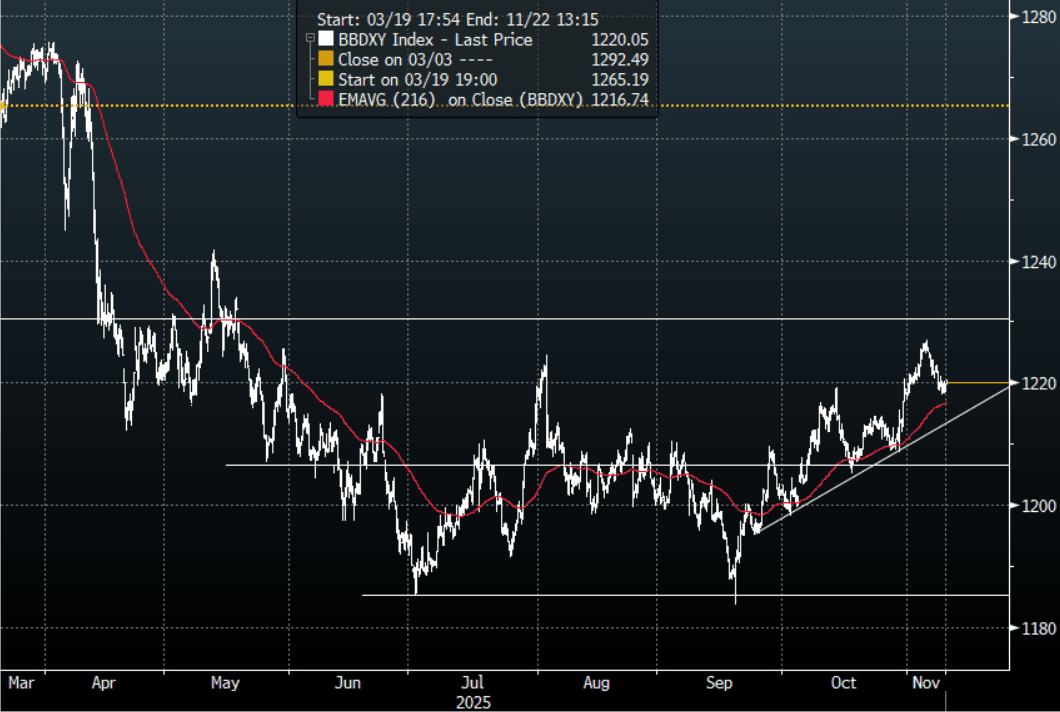Click the yellow Start on 03/19 swatch

click(324, 80)
